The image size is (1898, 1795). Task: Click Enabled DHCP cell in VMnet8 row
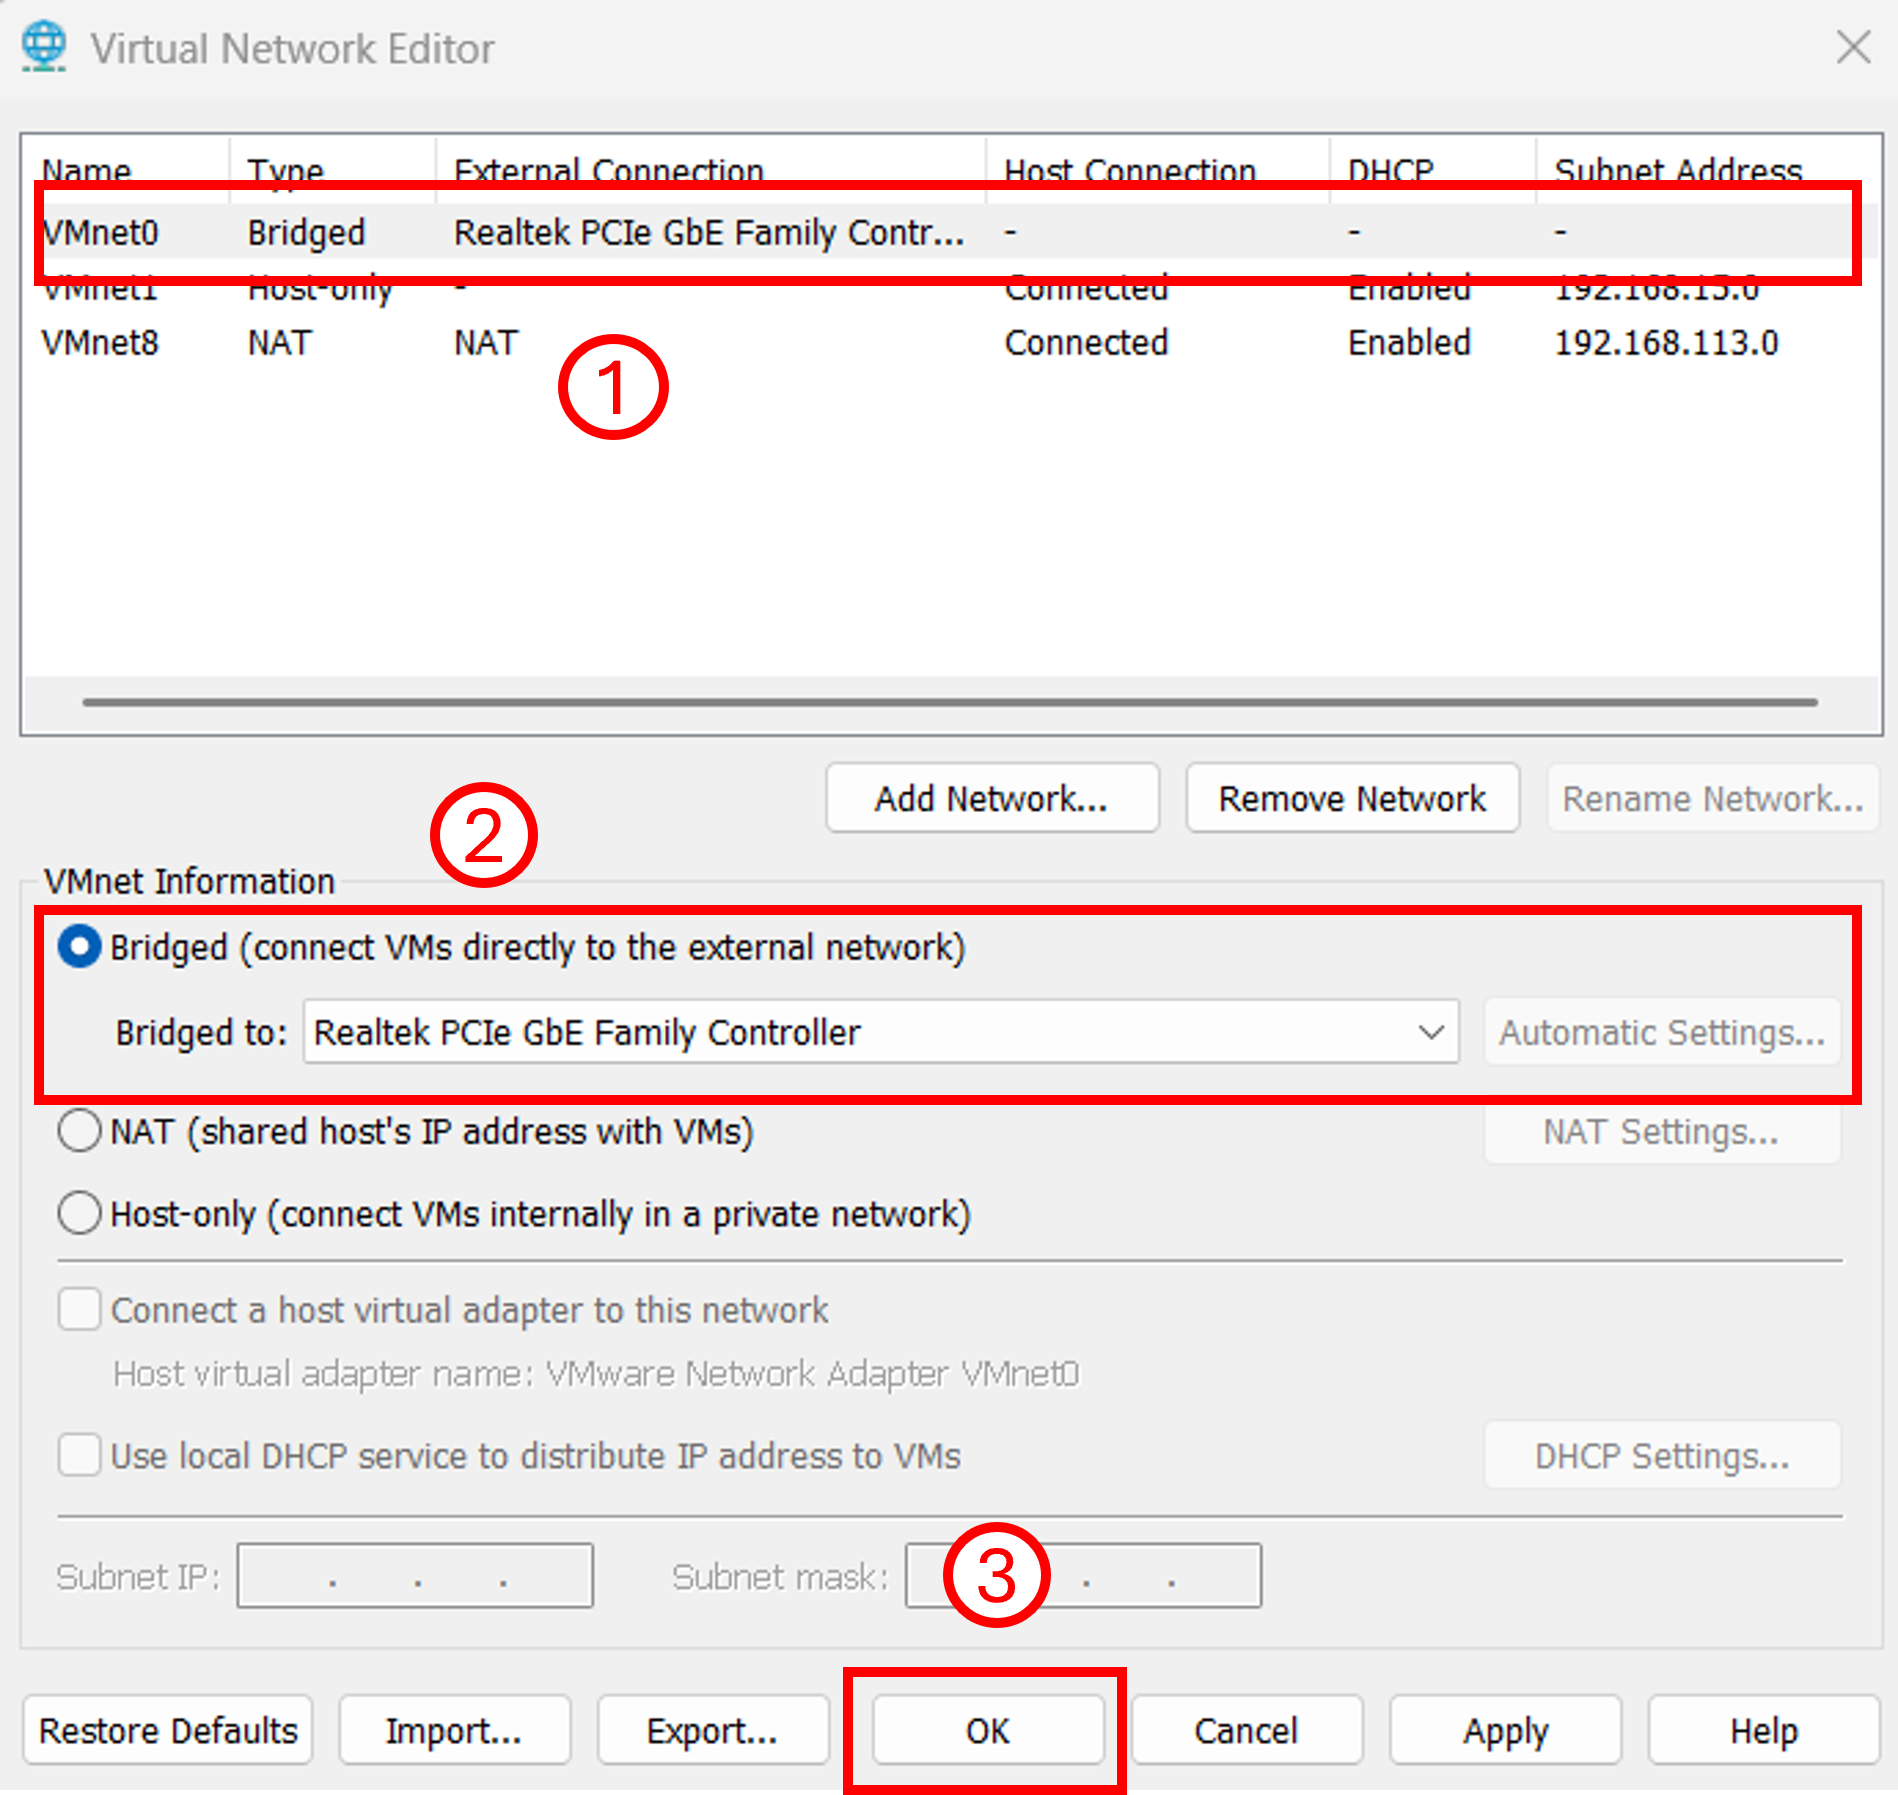pyautogui.click(x=1409, y=343)
